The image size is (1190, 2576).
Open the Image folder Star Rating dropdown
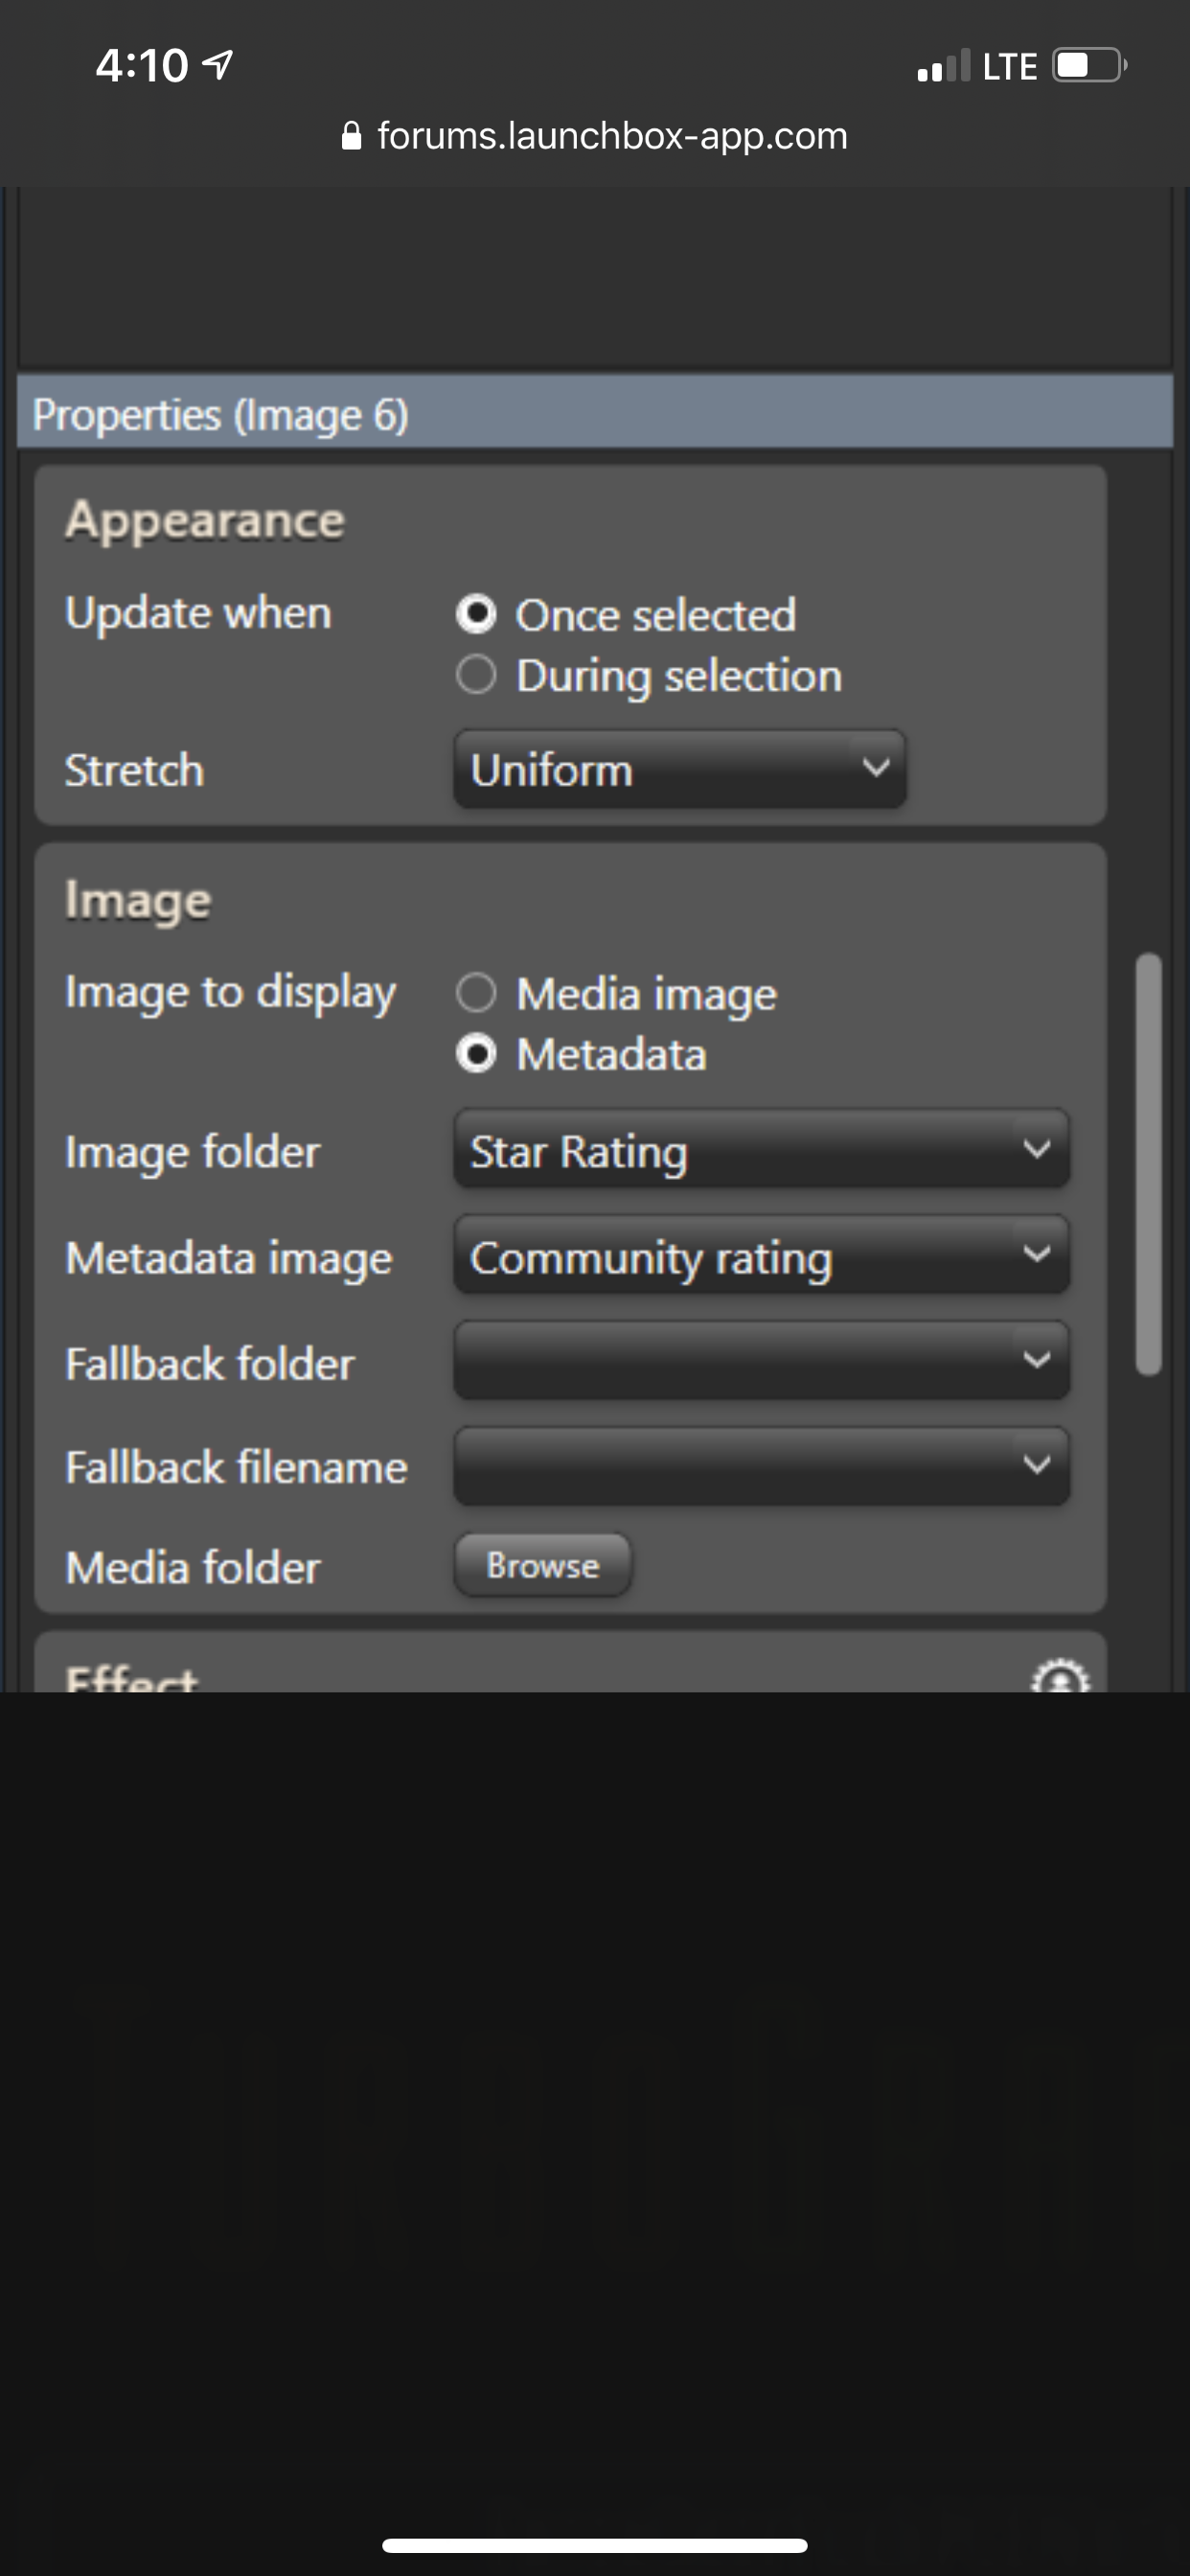click(x=762, y=1150)
